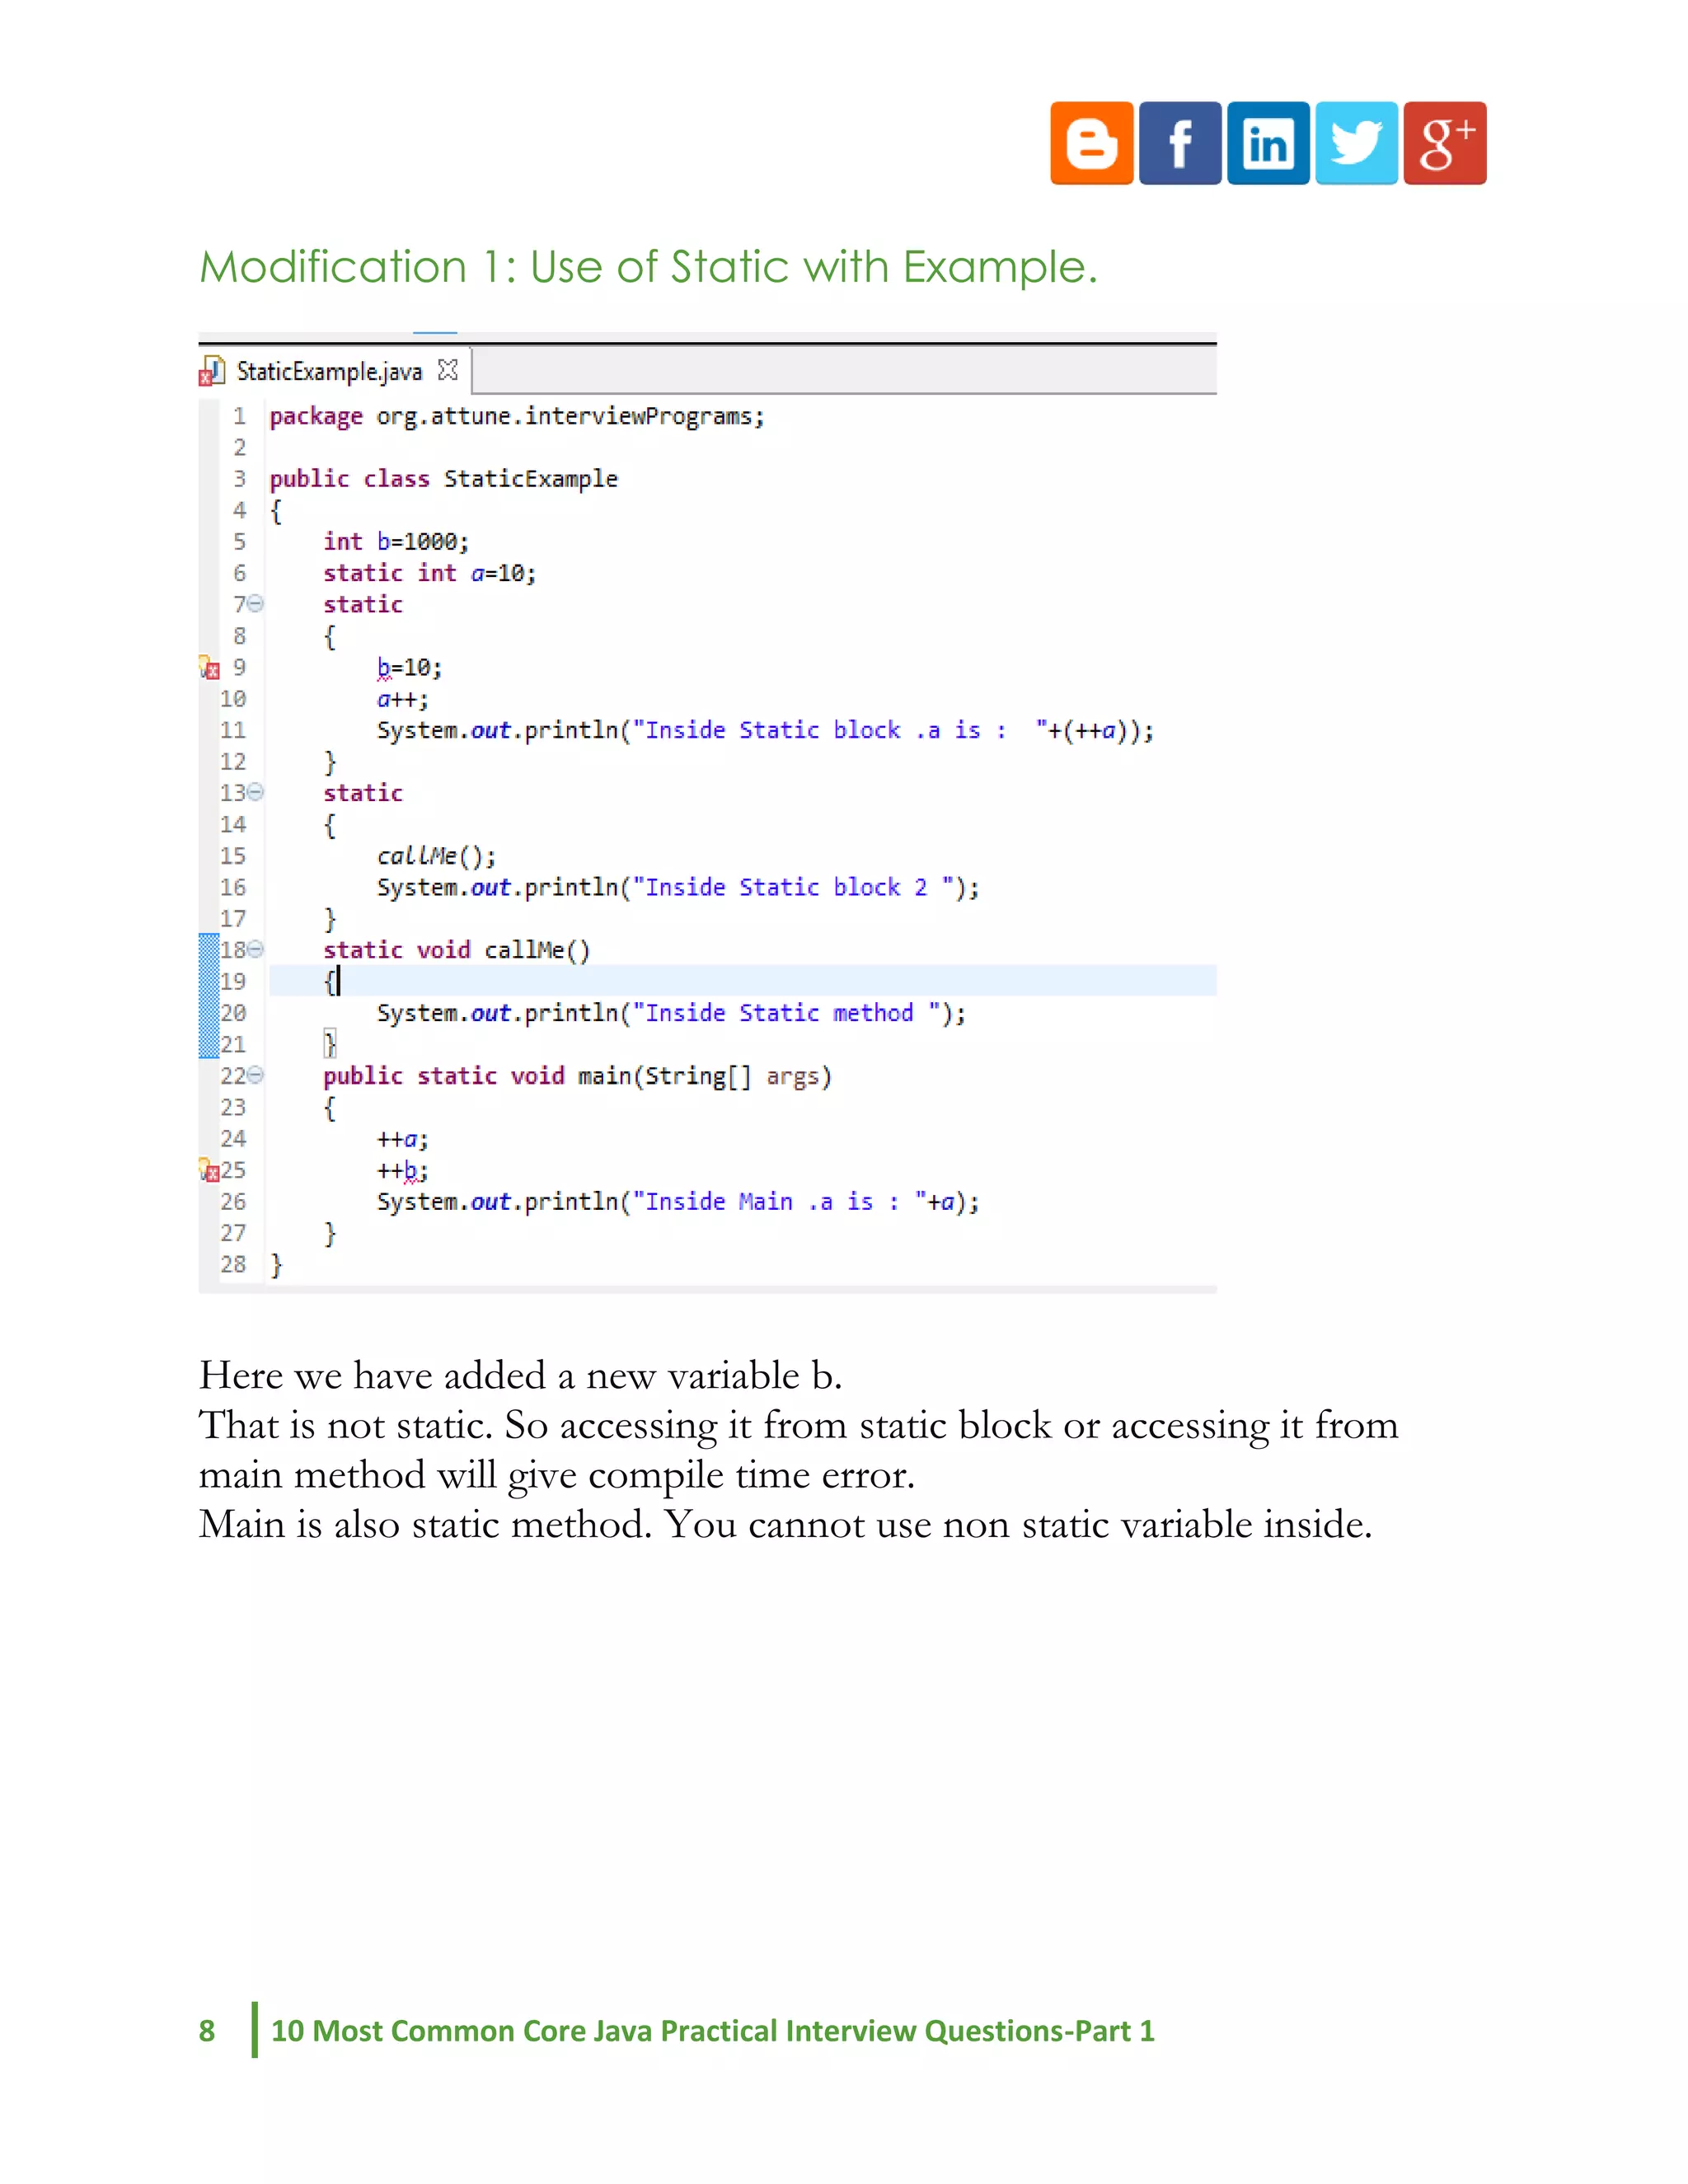1688x2184 pixels.
Task: Click error marker on line 25
Action: tap(209, 1170)
